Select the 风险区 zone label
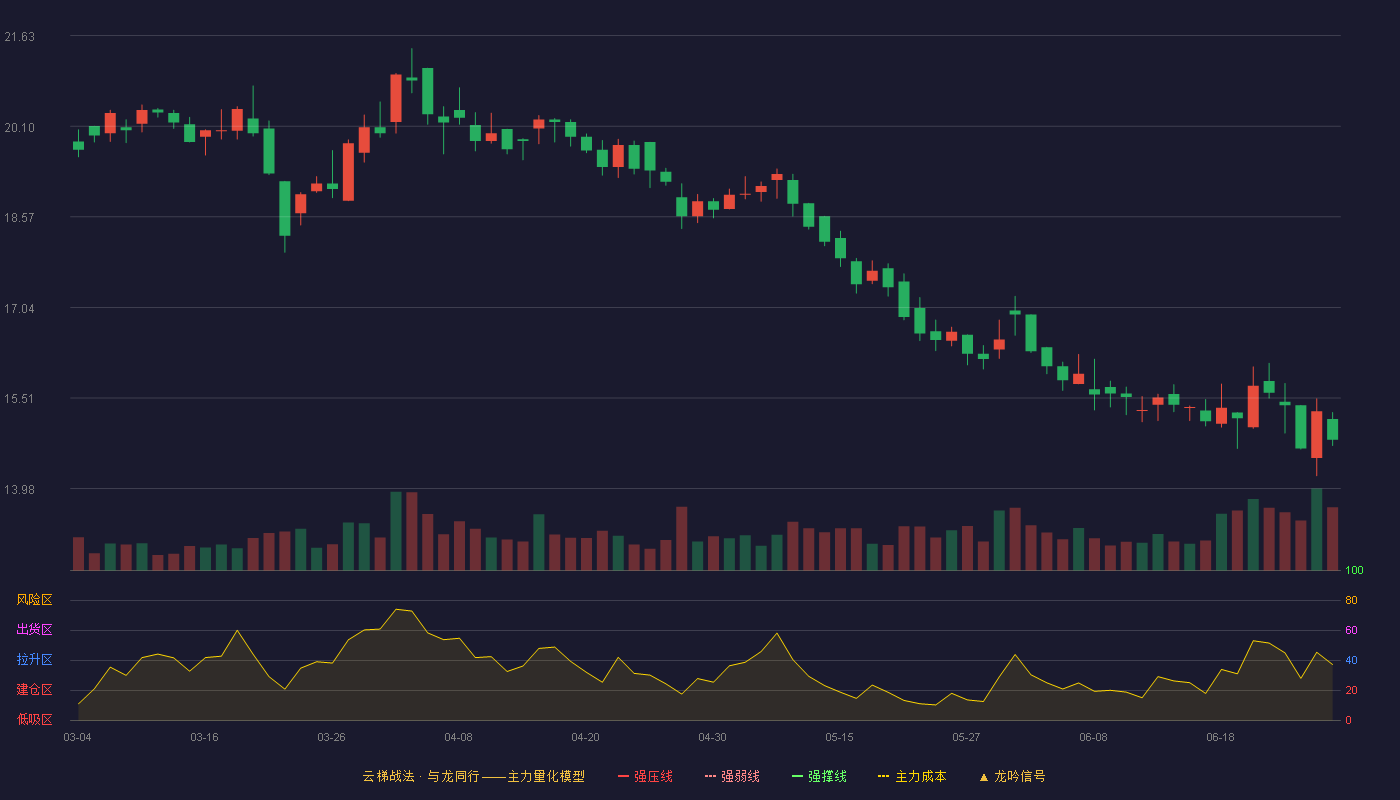Viewport: 1400px width, 800px height. click(x=34, y=600)
